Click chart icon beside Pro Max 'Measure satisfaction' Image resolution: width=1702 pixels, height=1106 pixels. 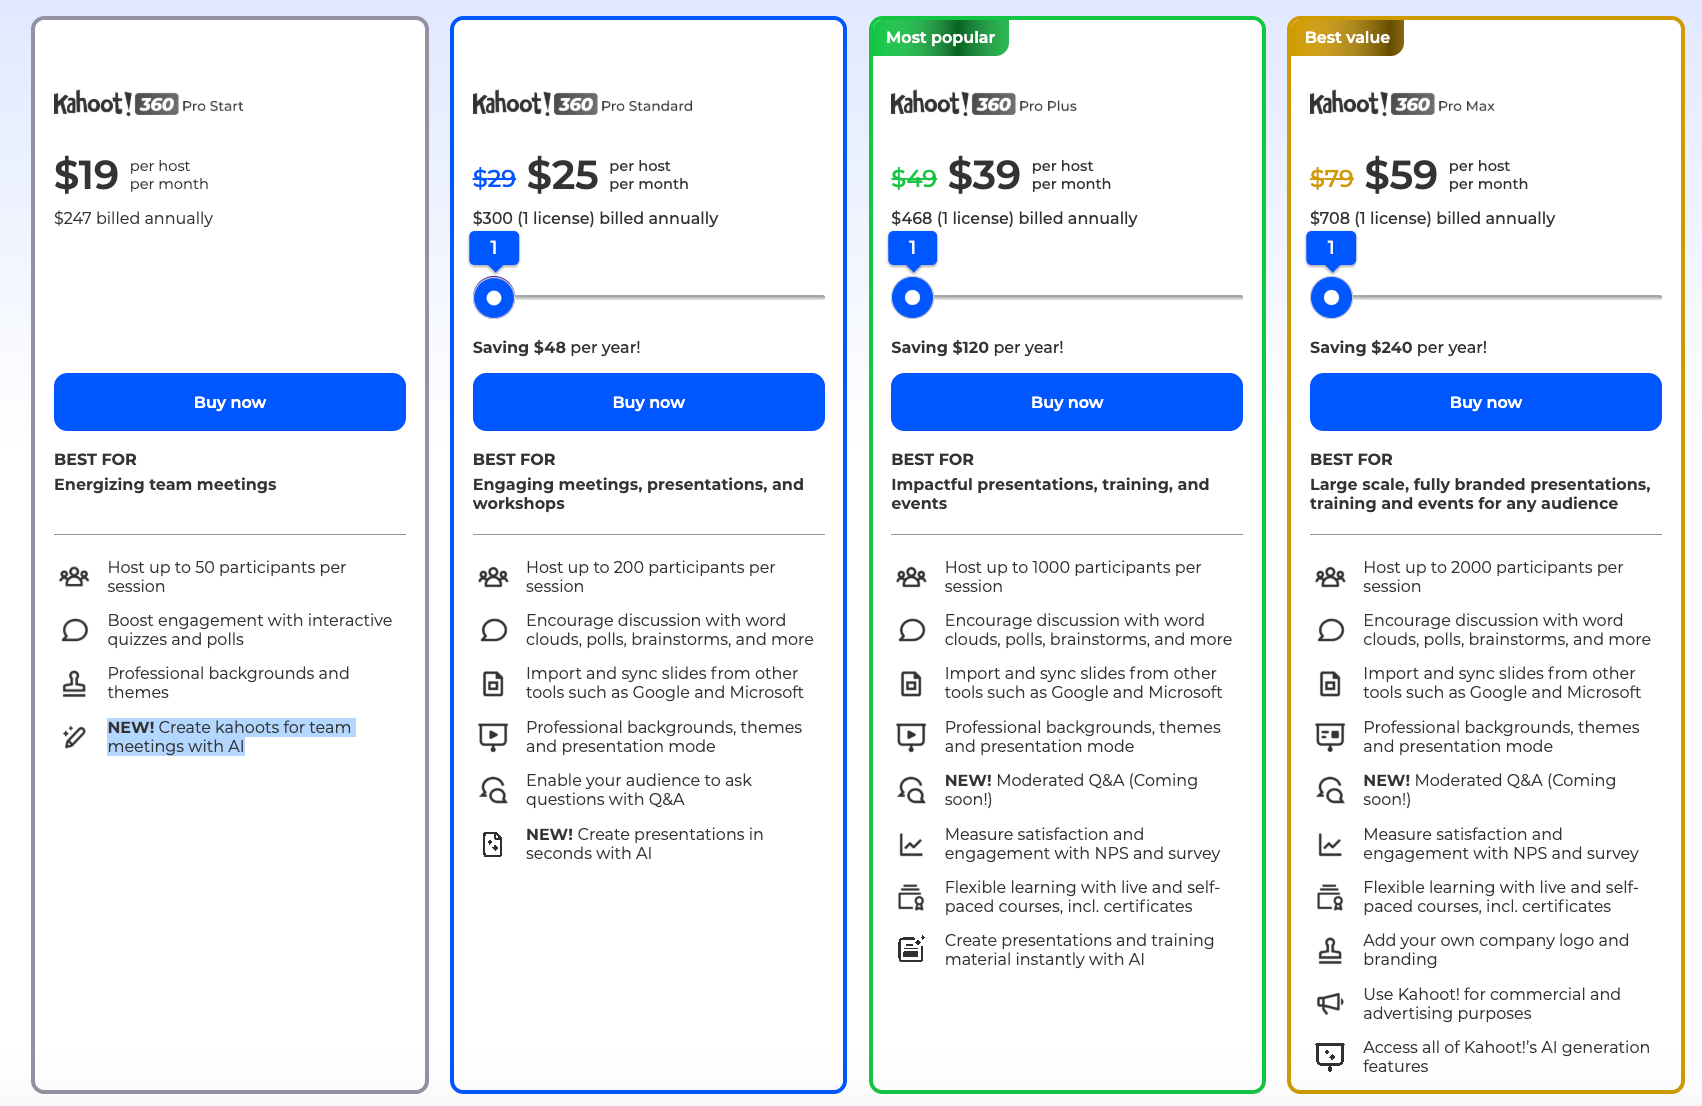click(x=1330, y=844)
